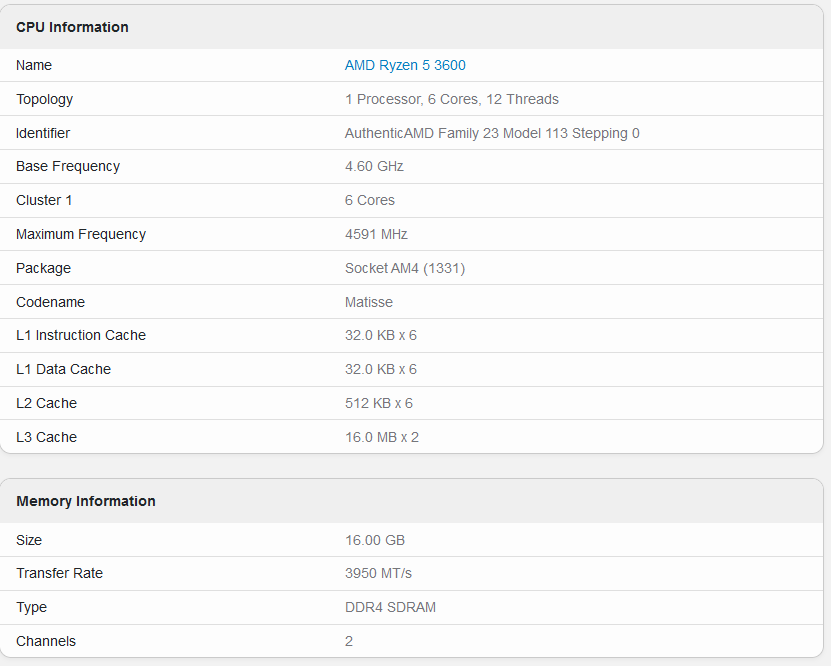Click the Channels row label
The image size is (831, 666).
[x=46, y=641]
